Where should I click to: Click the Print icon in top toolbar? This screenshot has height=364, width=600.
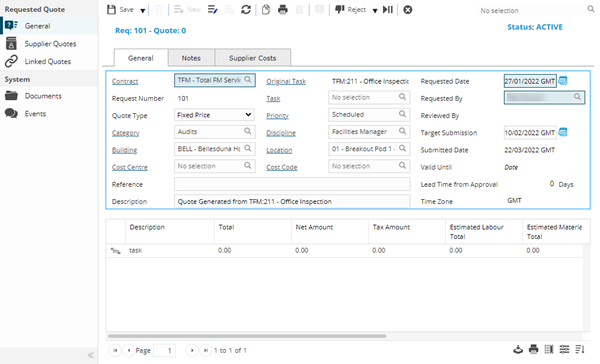[283, 10]
